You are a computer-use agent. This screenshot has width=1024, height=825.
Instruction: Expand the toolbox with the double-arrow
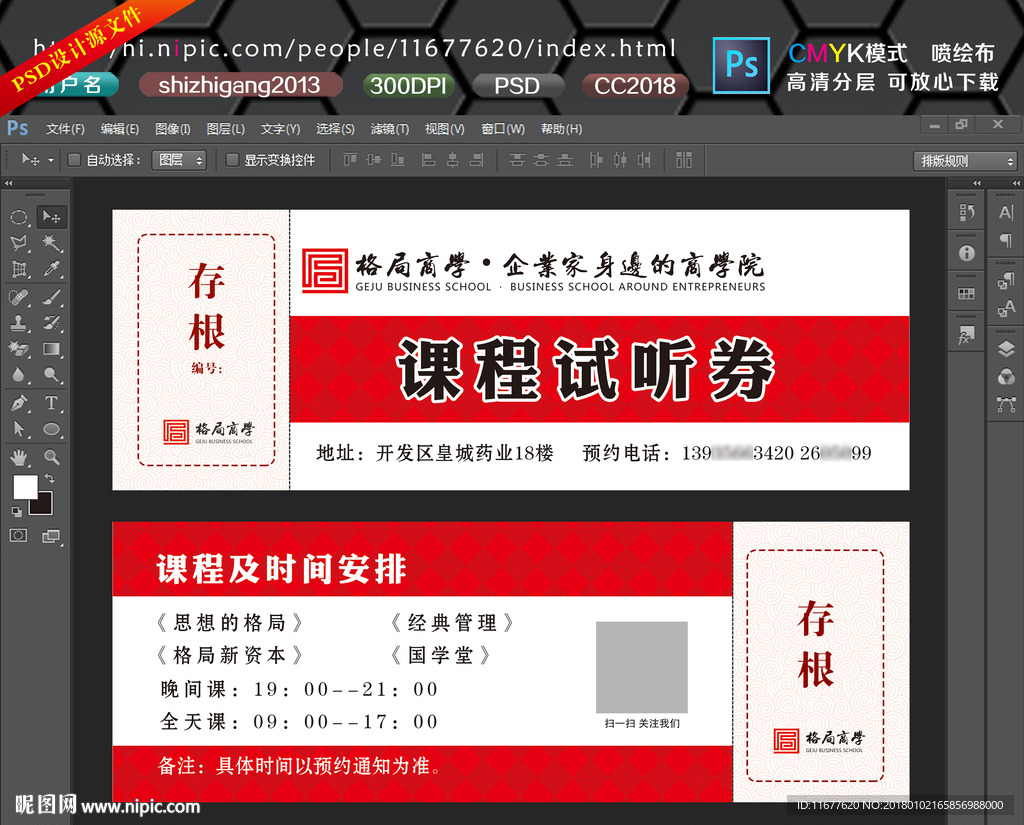point(8,184)
